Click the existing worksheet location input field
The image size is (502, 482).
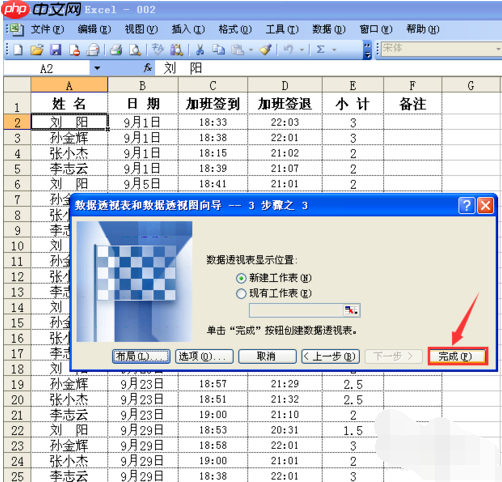point(296,311)
